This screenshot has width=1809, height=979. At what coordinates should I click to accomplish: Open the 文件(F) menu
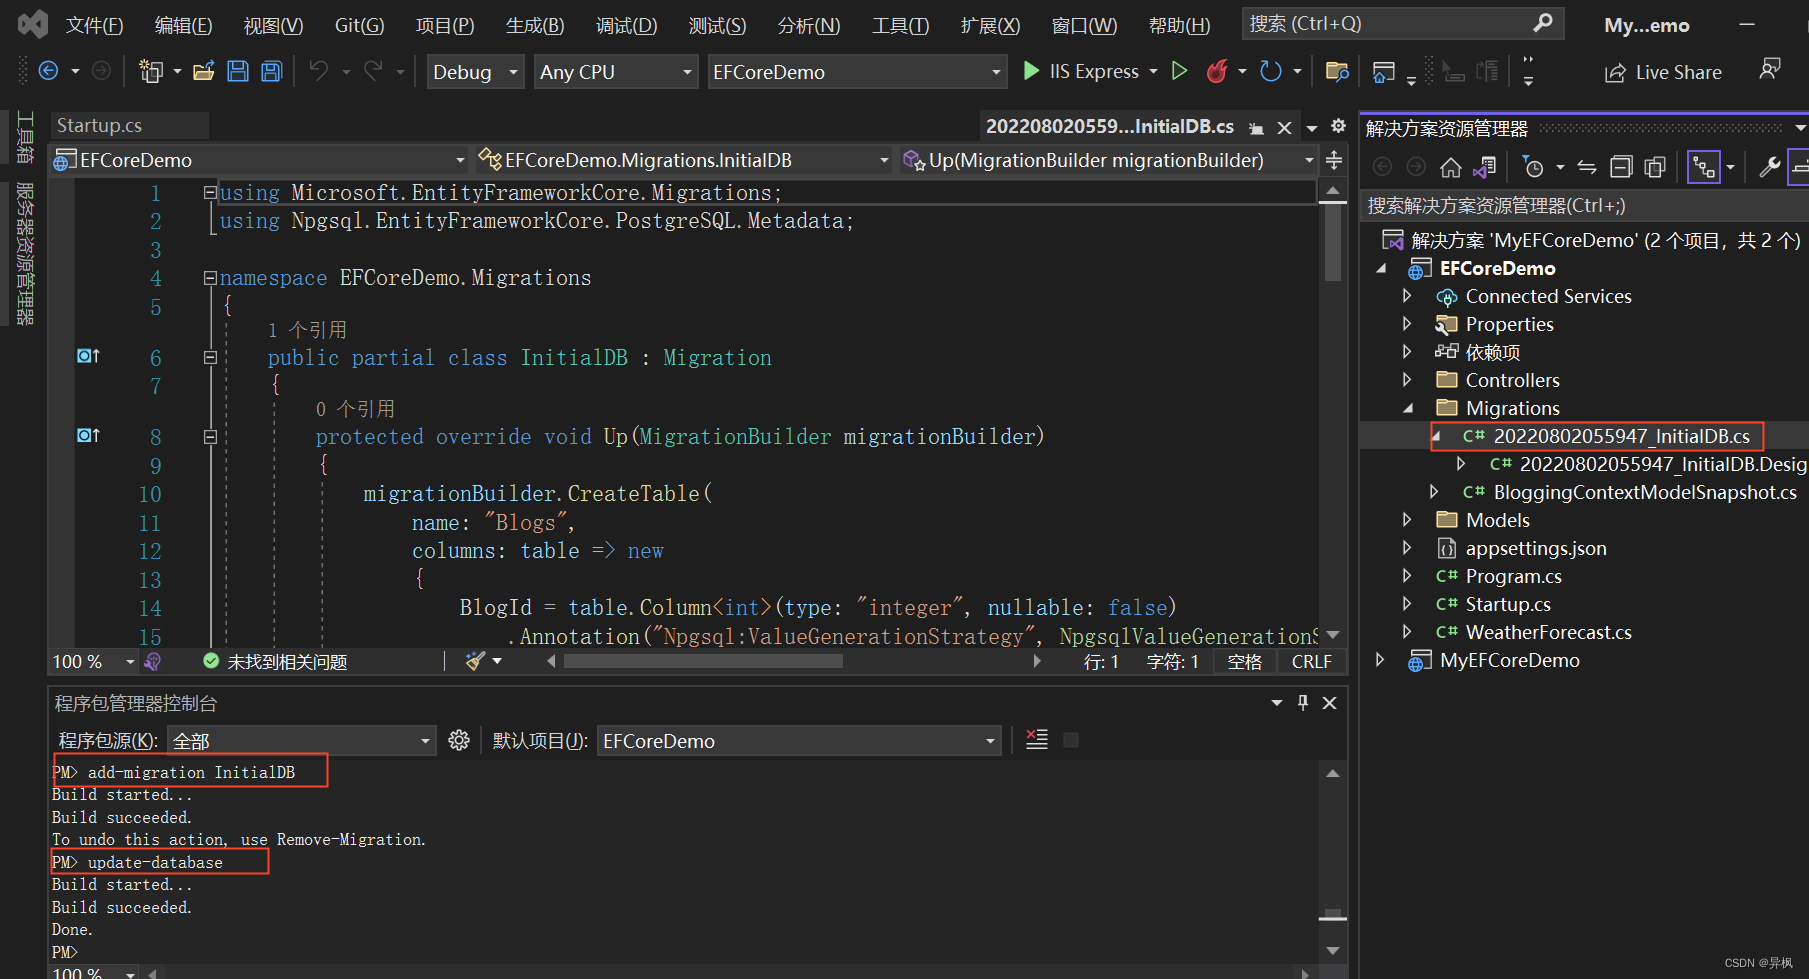click(94, 25)
